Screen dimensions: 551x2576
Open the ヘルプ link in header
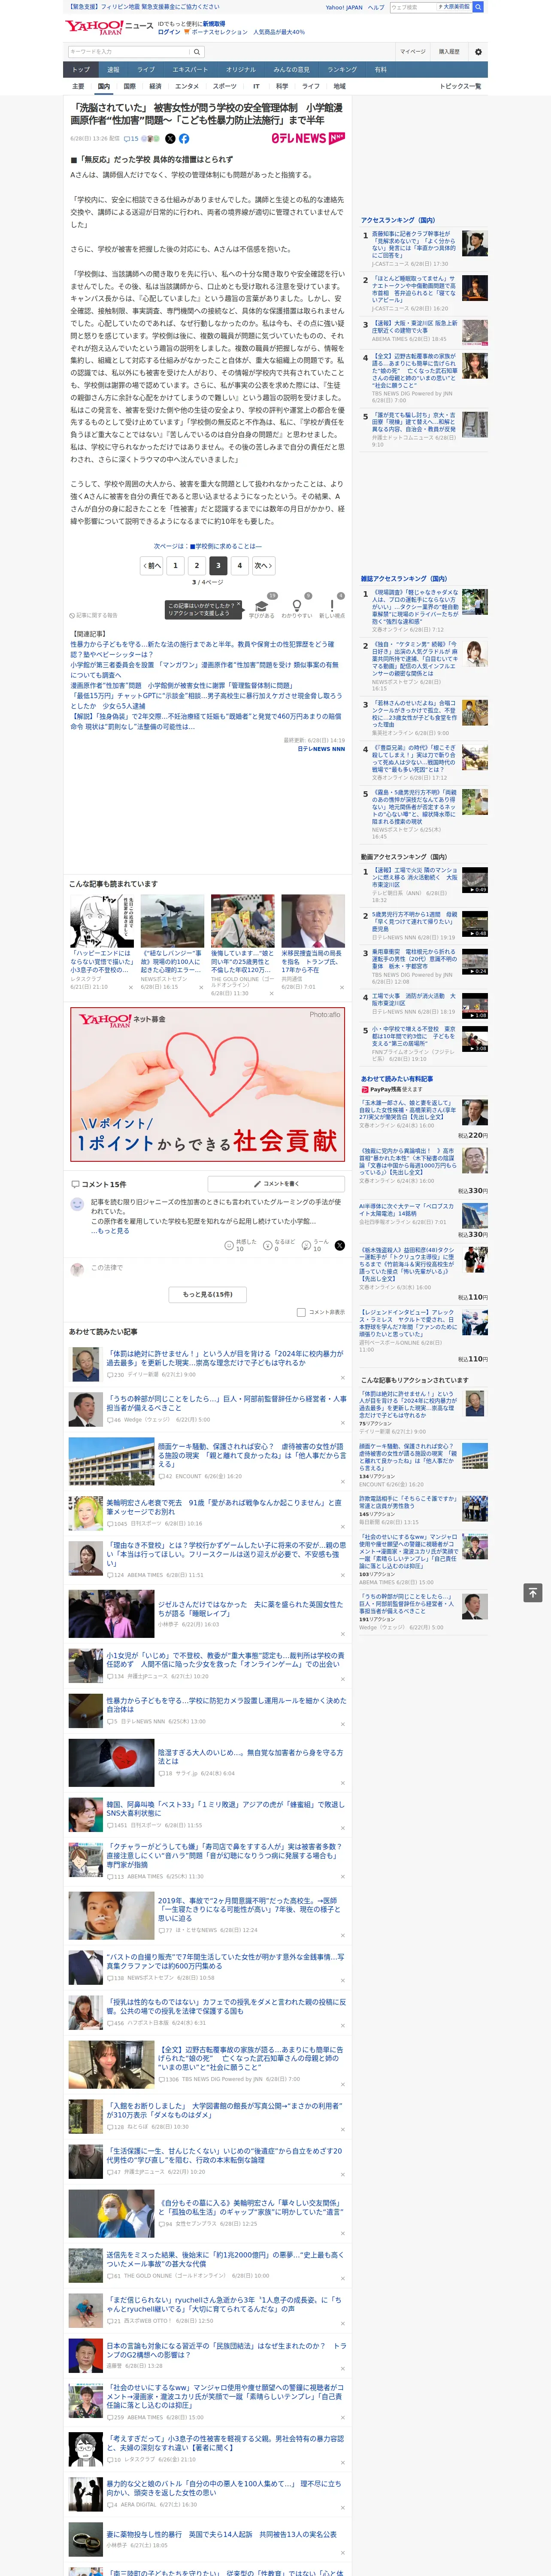pyautogui.click(x=376, y=7)
